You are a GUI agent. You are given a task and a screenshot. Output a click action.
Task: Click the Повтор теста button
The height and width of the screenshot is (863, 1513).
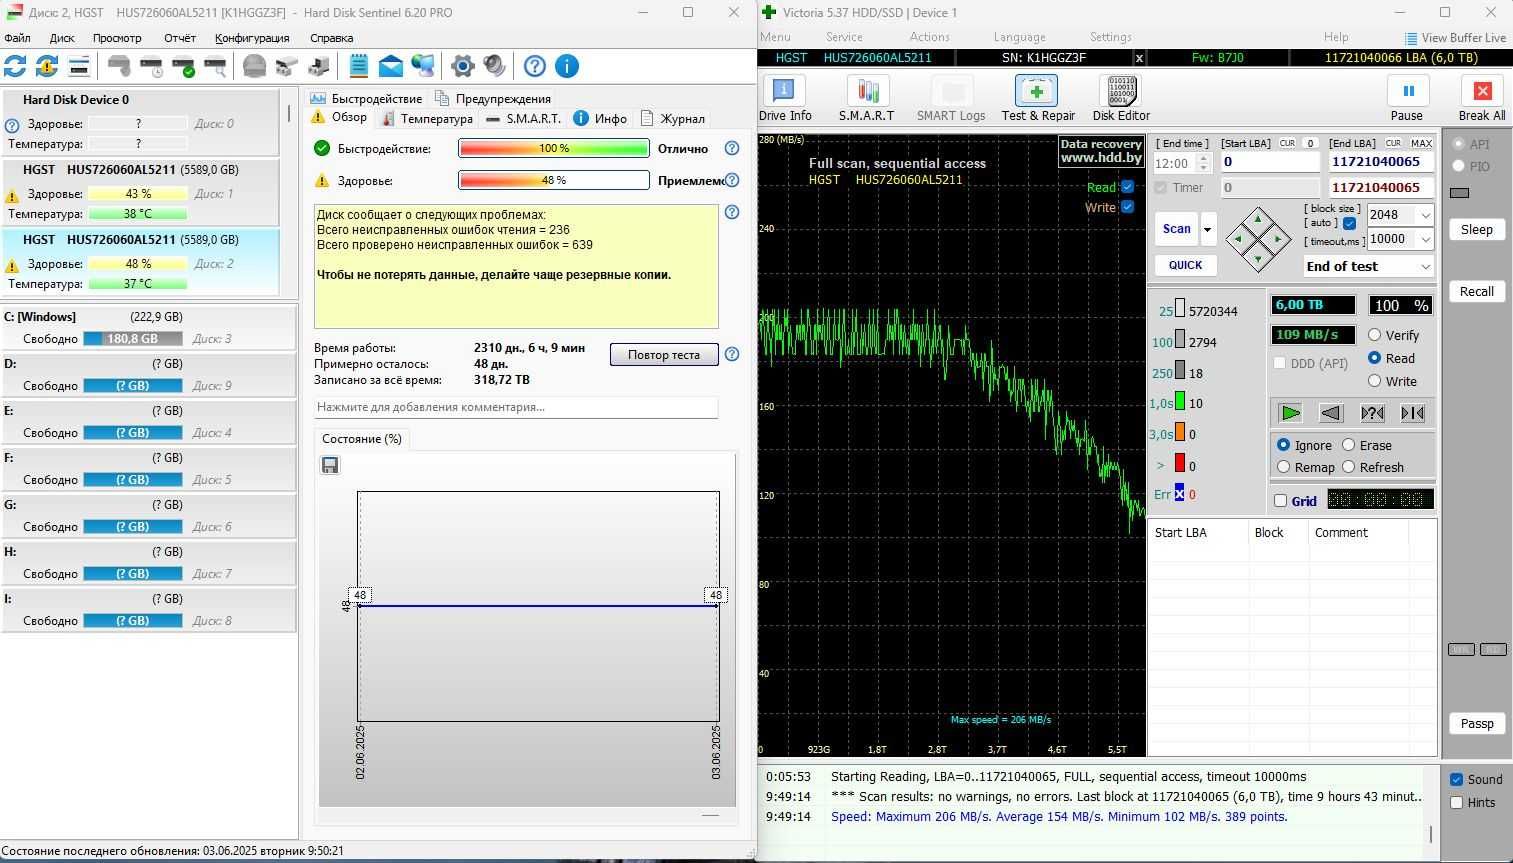pyautogui.click(x=664, y=354)
